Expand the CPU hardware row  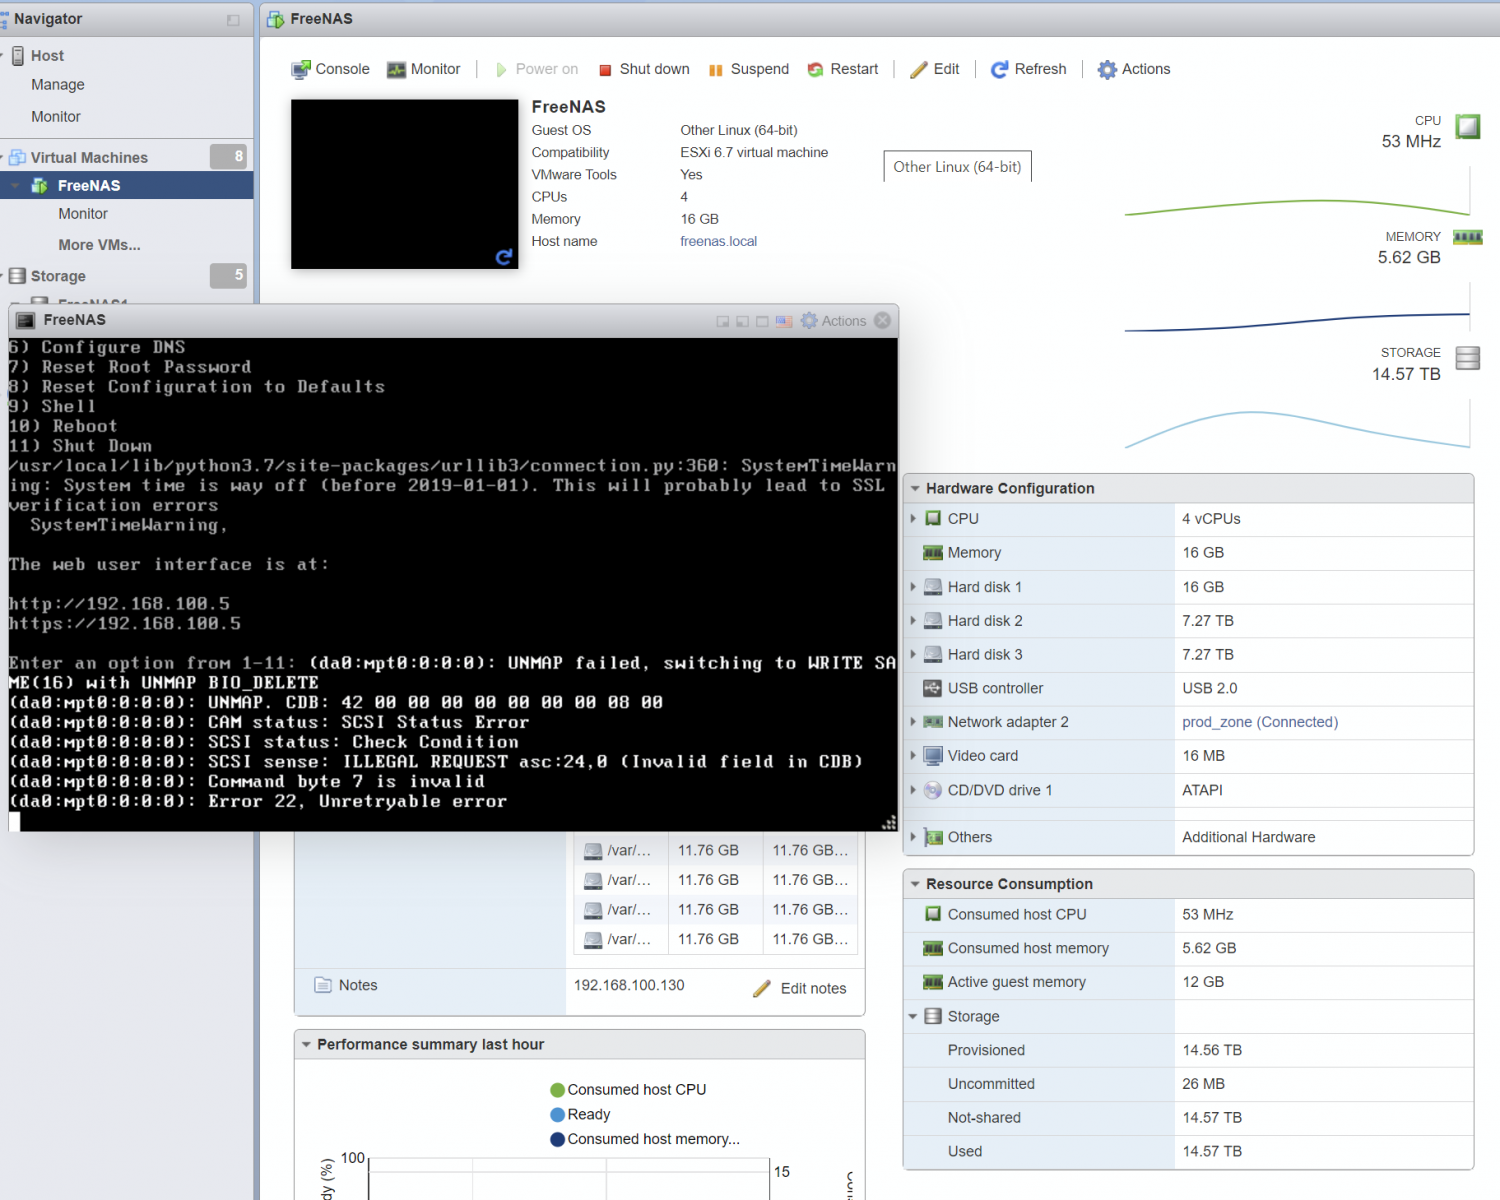(x=913, y=519)
